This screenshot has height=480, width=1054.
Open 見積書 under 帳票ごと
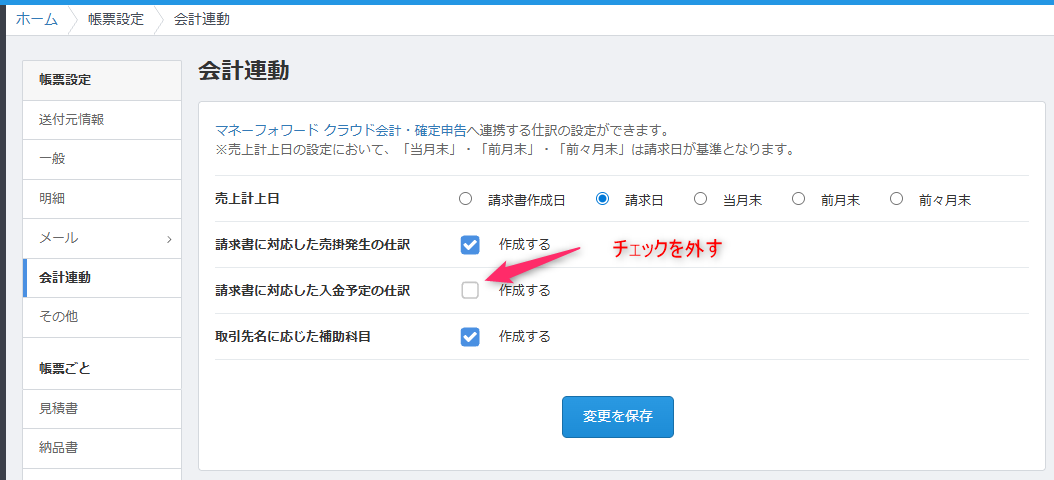(x=58, y=408)
